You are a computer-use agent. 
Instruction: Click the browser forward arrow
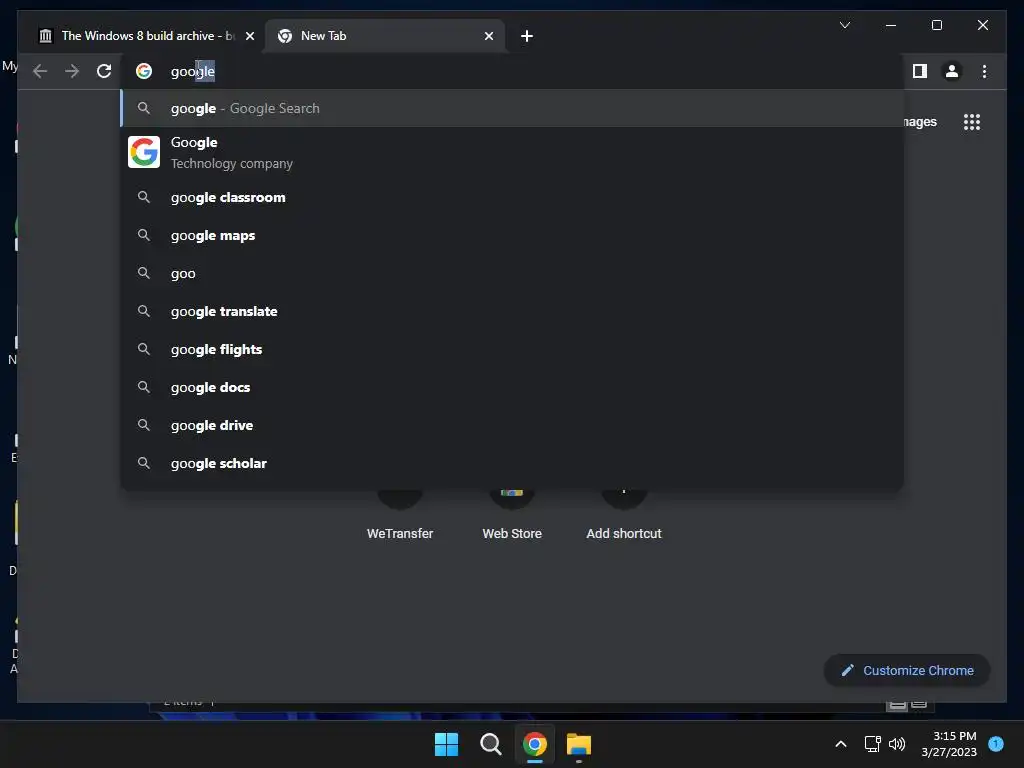click(72, 71)
